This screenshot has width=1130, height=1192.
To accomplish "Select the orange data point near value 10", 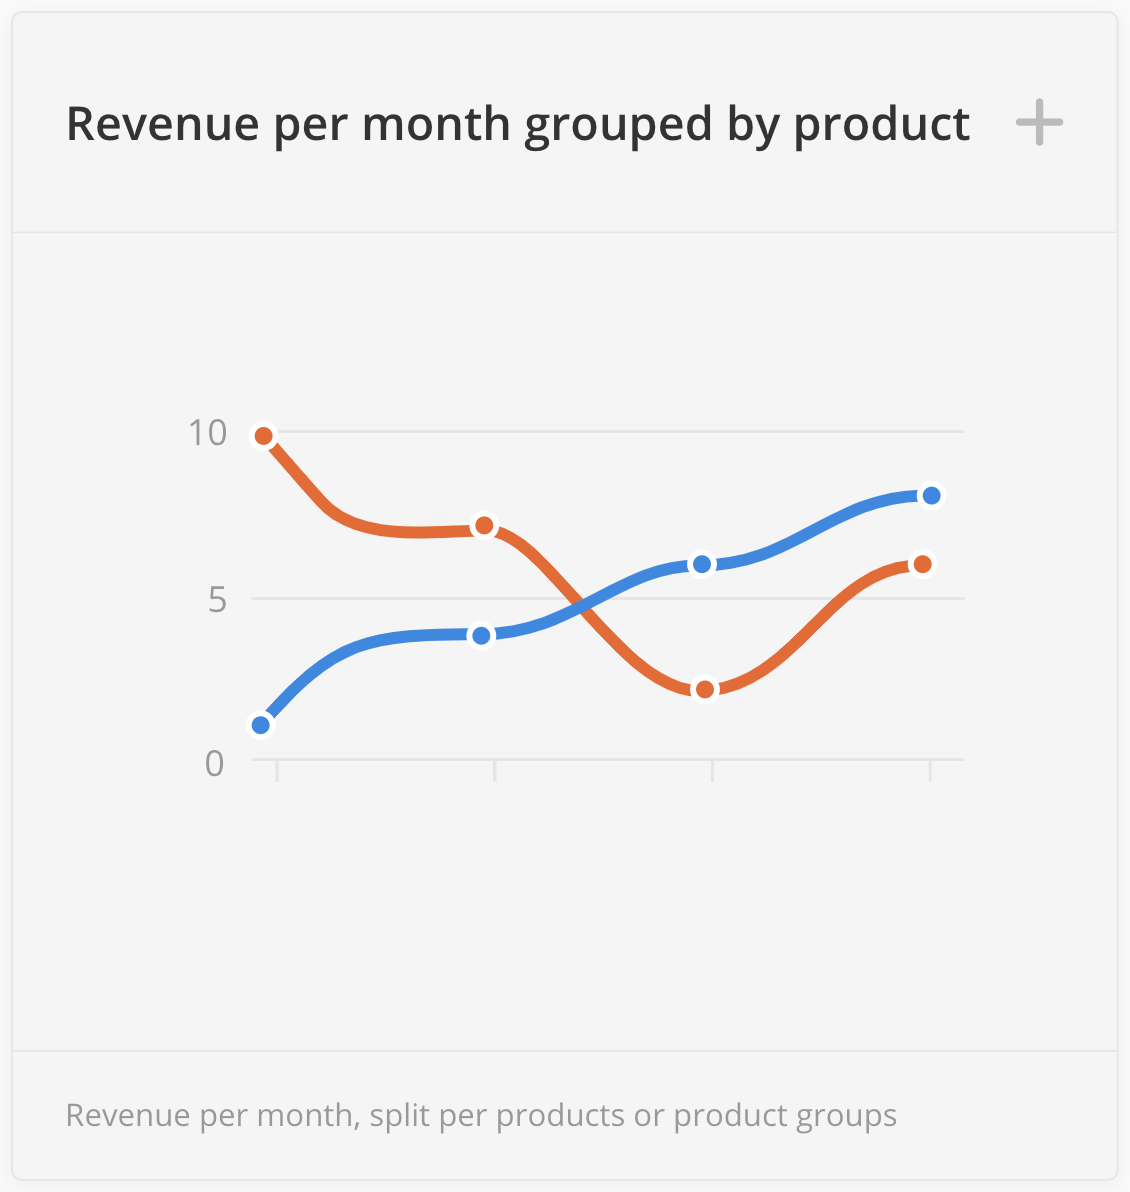I will [264, 436].
